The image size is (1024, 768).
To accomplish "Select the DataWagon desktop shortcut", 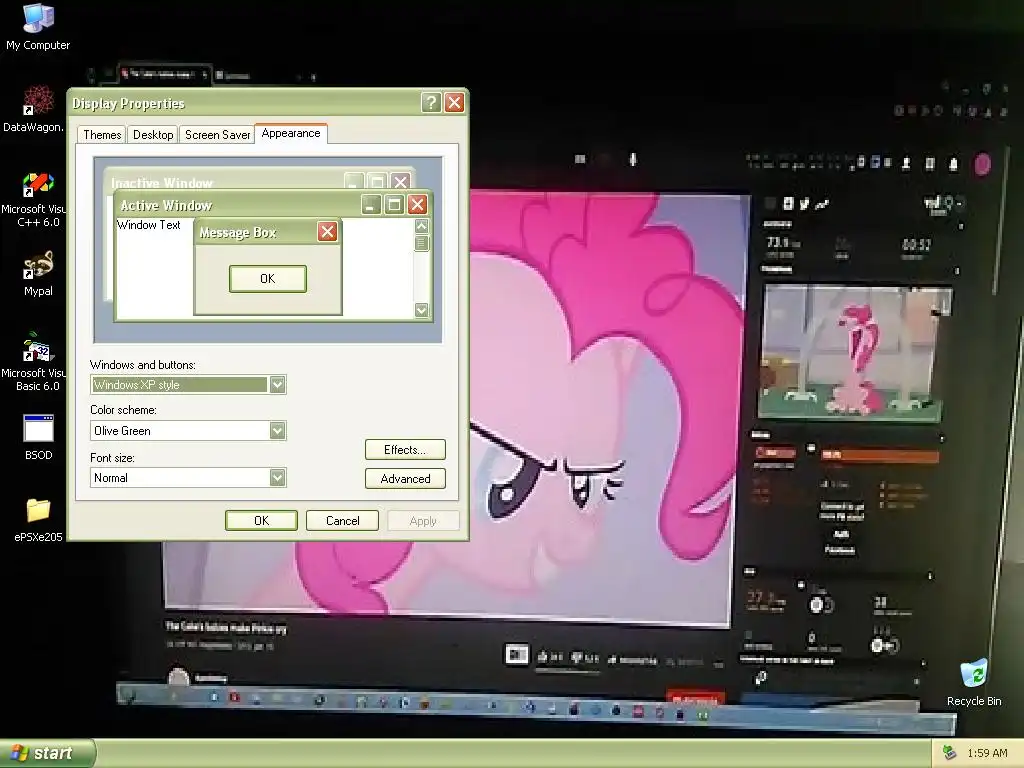I will (33, 108).
